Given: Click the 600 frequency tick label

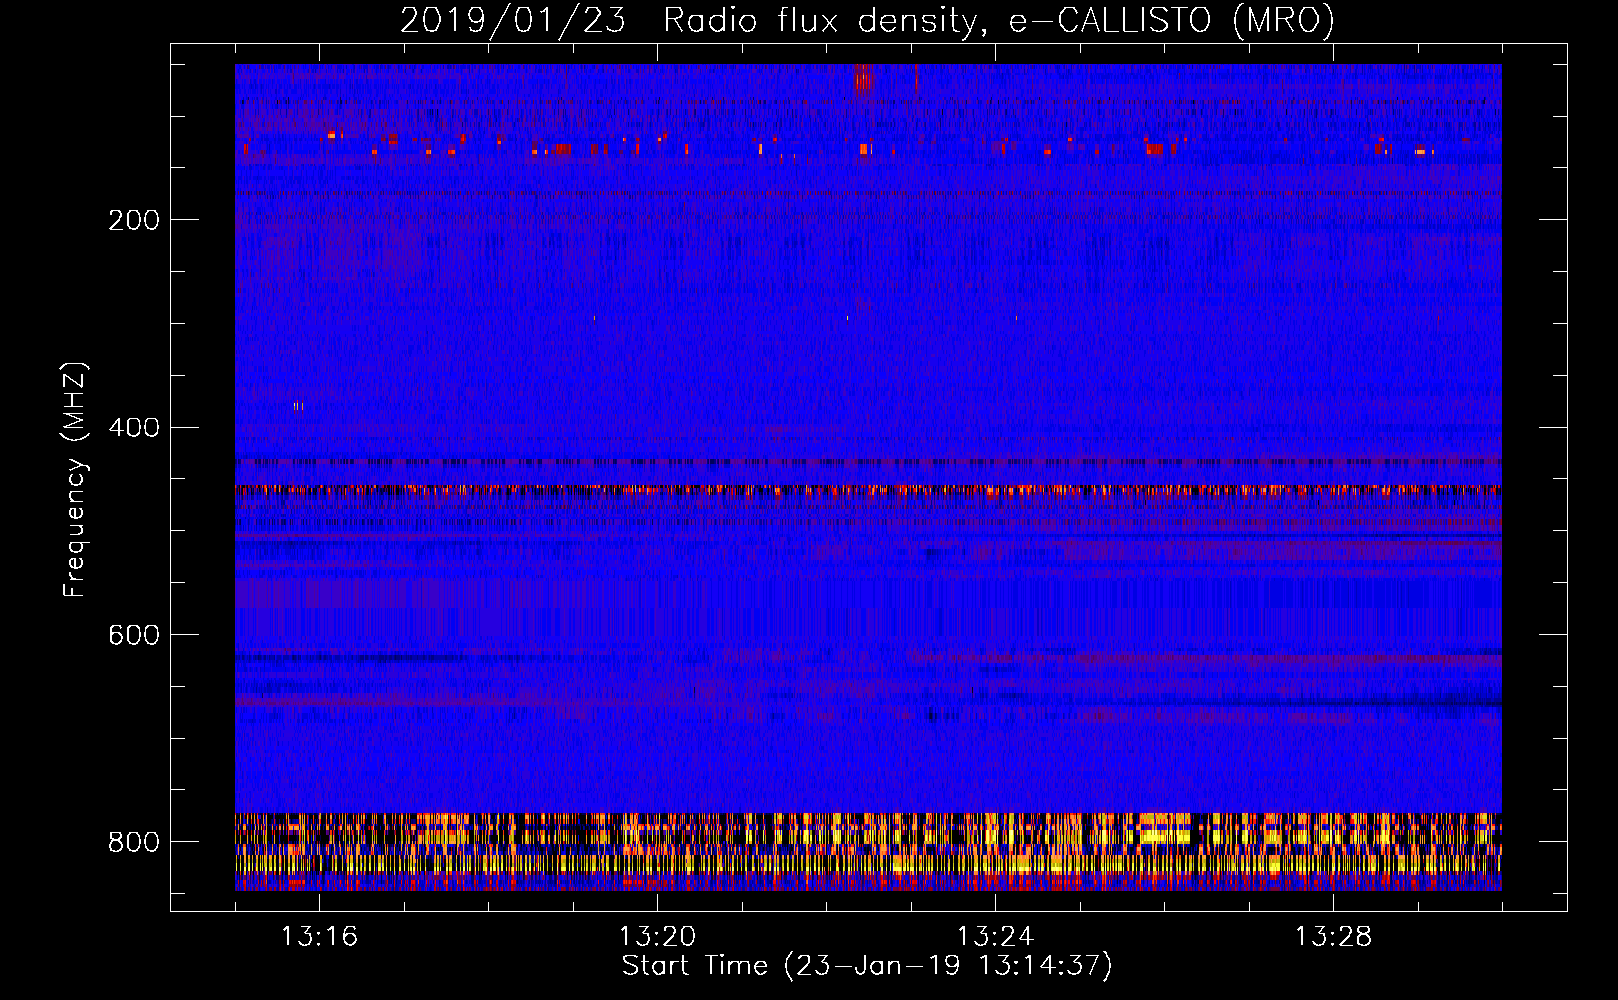Looking at the screenshot, I should pyautogui.click(x=134, y=635).
